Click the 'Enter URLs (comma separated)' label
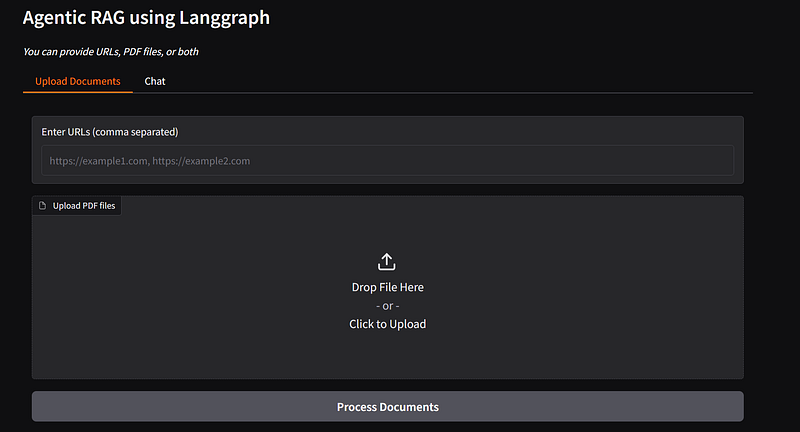The image size is (800, 432). pyautogui.click(x=110, y=132)
